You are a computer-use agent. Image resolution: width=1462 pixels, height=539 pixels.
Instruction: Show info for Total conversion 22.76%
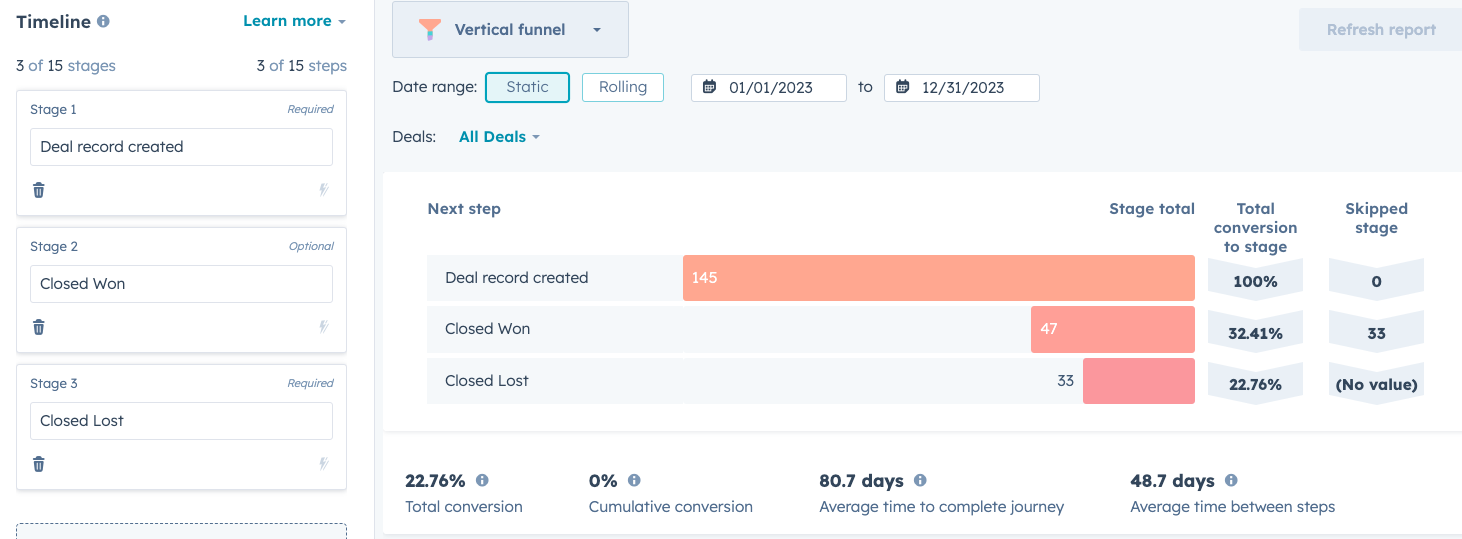[482, 481]
